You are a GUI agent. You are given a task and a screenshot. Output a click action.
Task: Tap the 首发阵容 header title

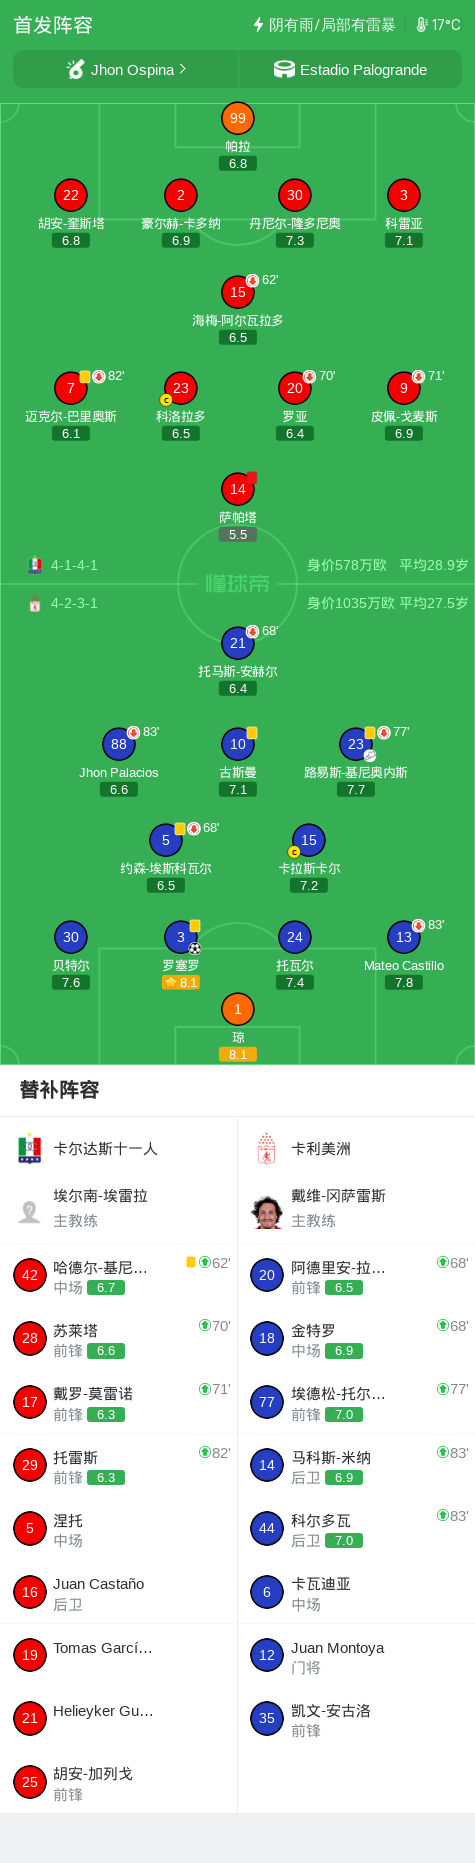coord(53,25)
